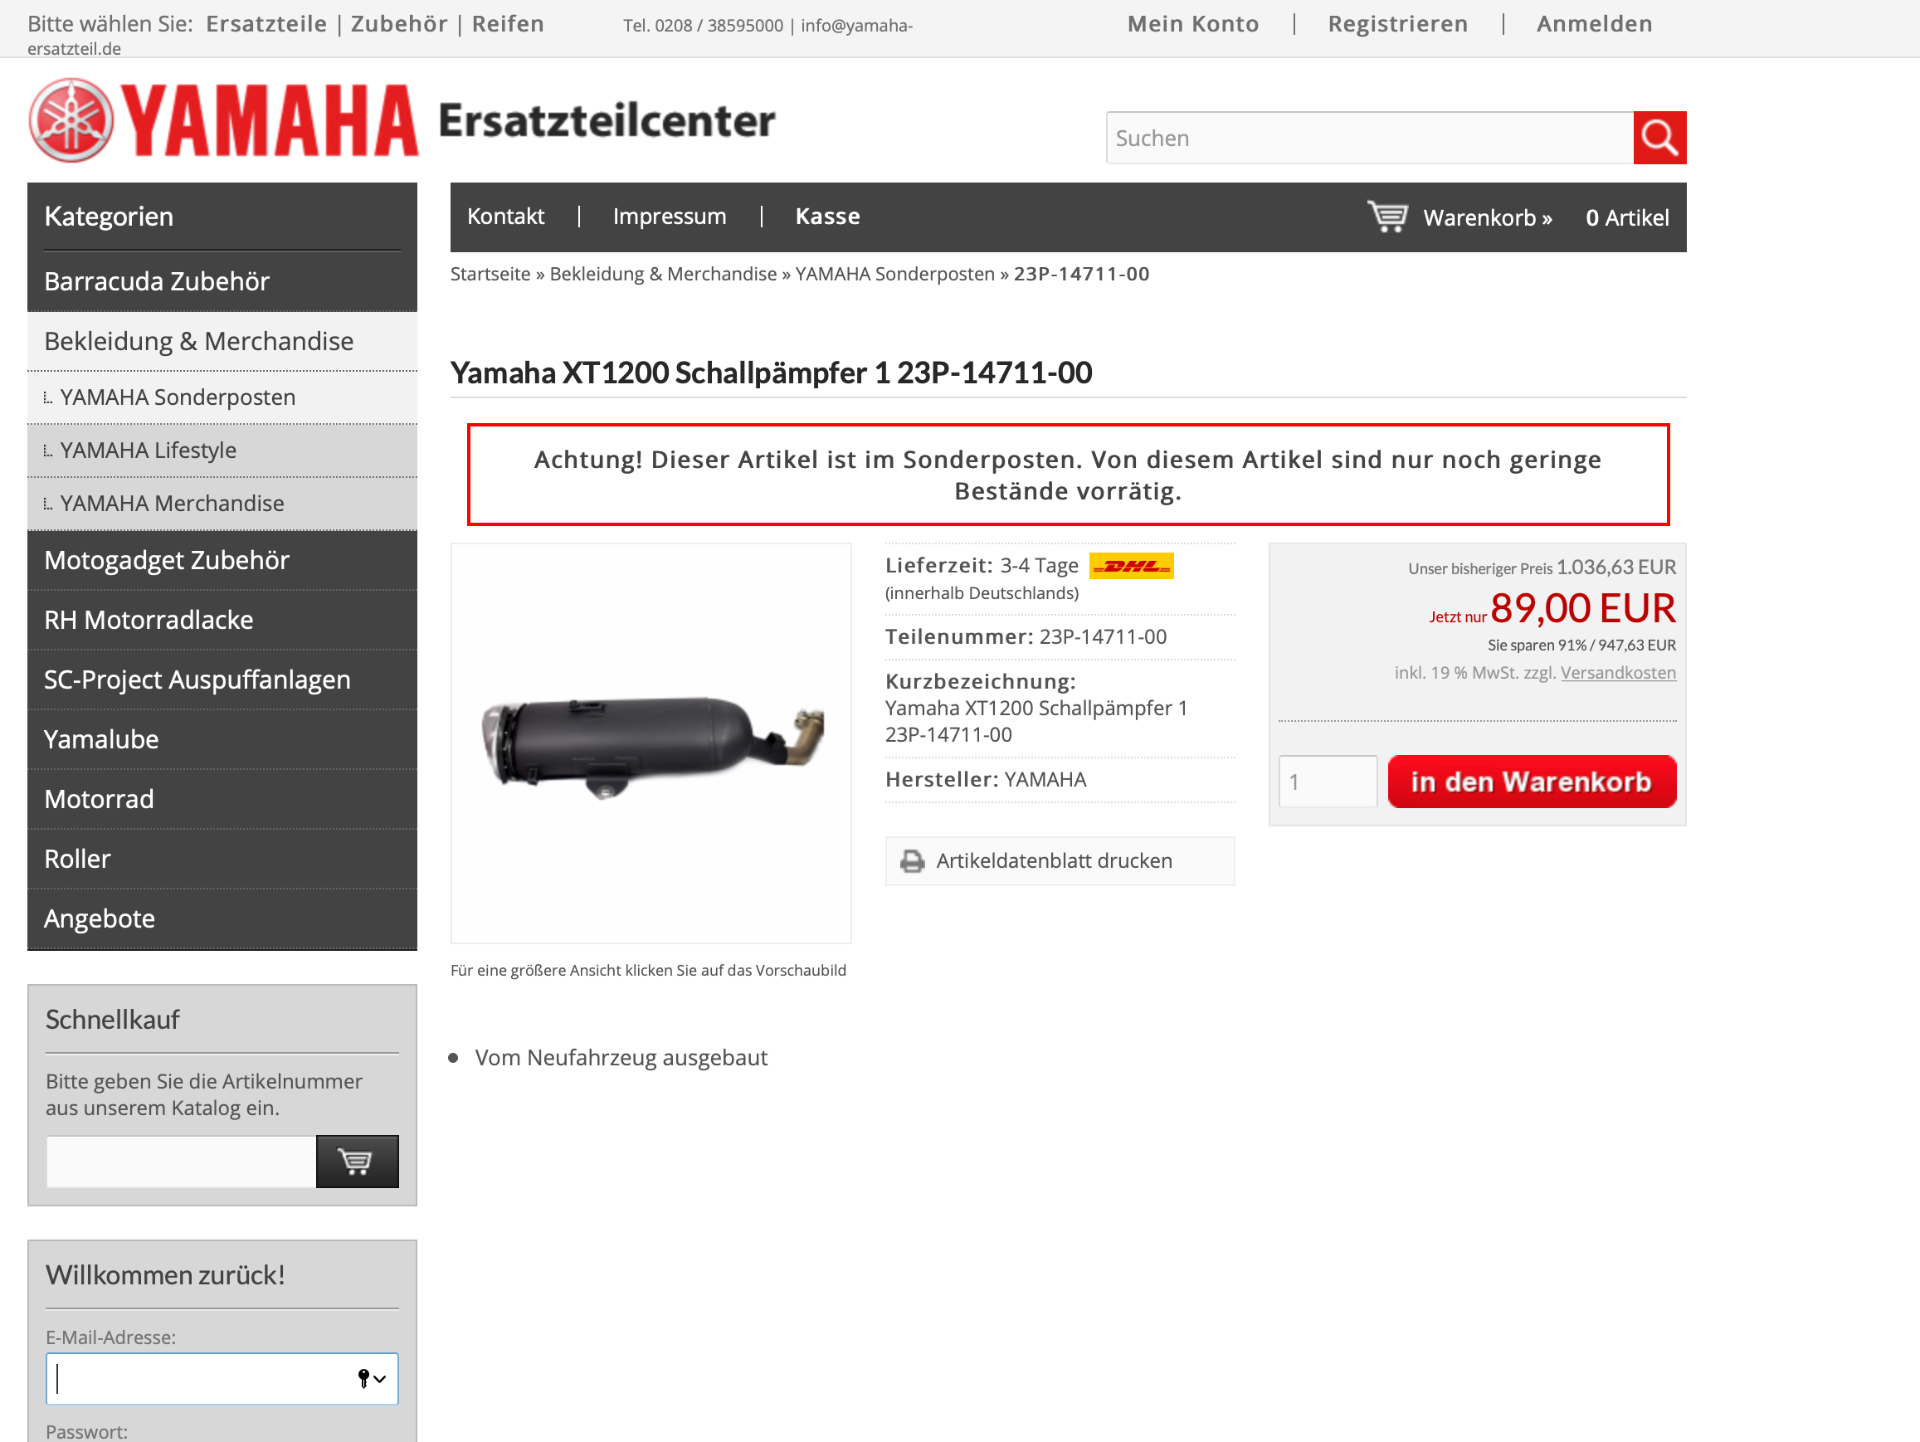
Task: Click the Schnellkauf cart icon button
Action: coord(357,1161)
